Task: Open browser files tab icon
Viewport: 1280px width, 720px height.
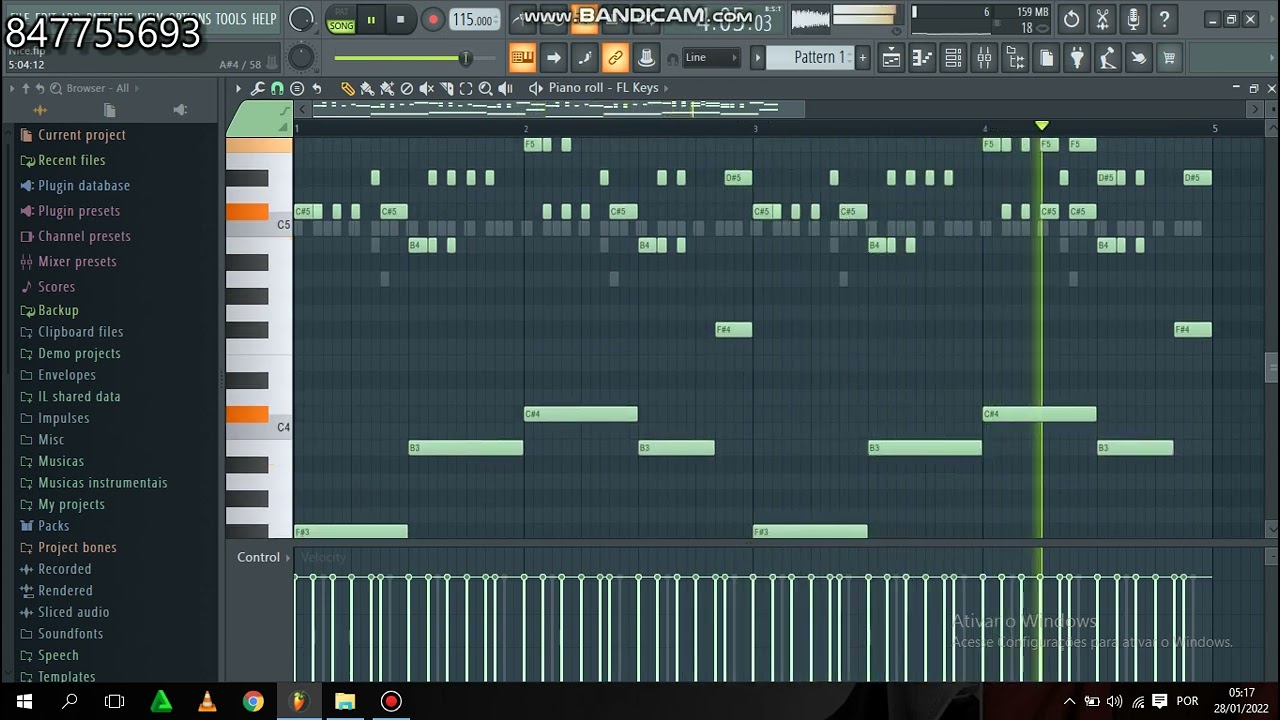Action: pyautogui.click(x=110, y=110)
